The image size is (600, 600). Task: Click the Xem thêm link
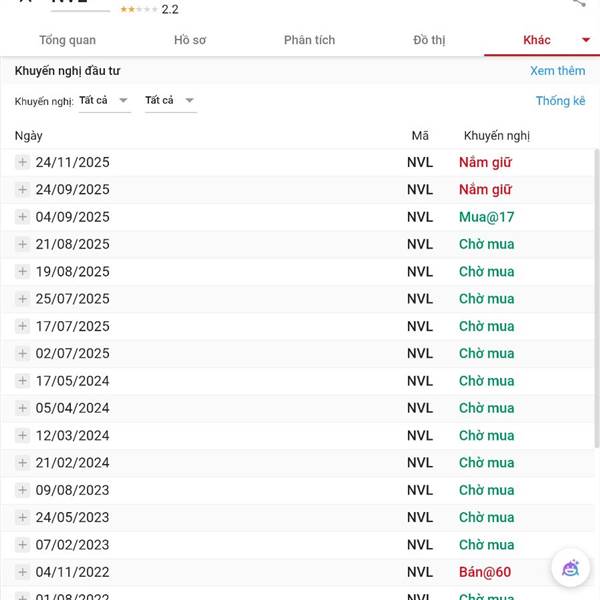557,71
